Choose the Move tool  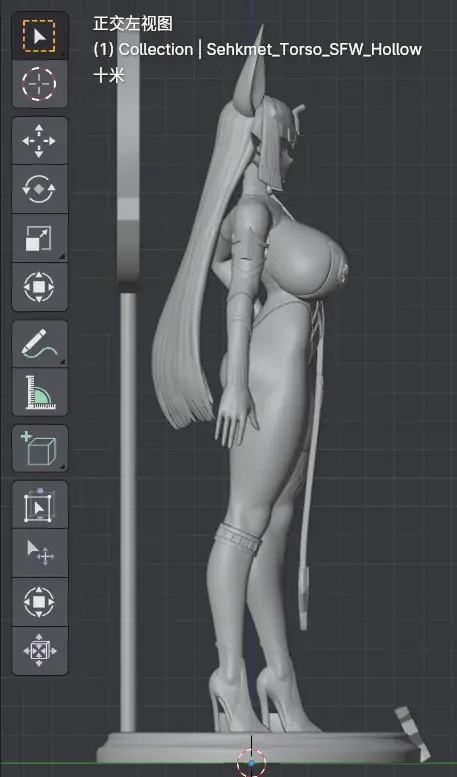(x=39, y=141)
